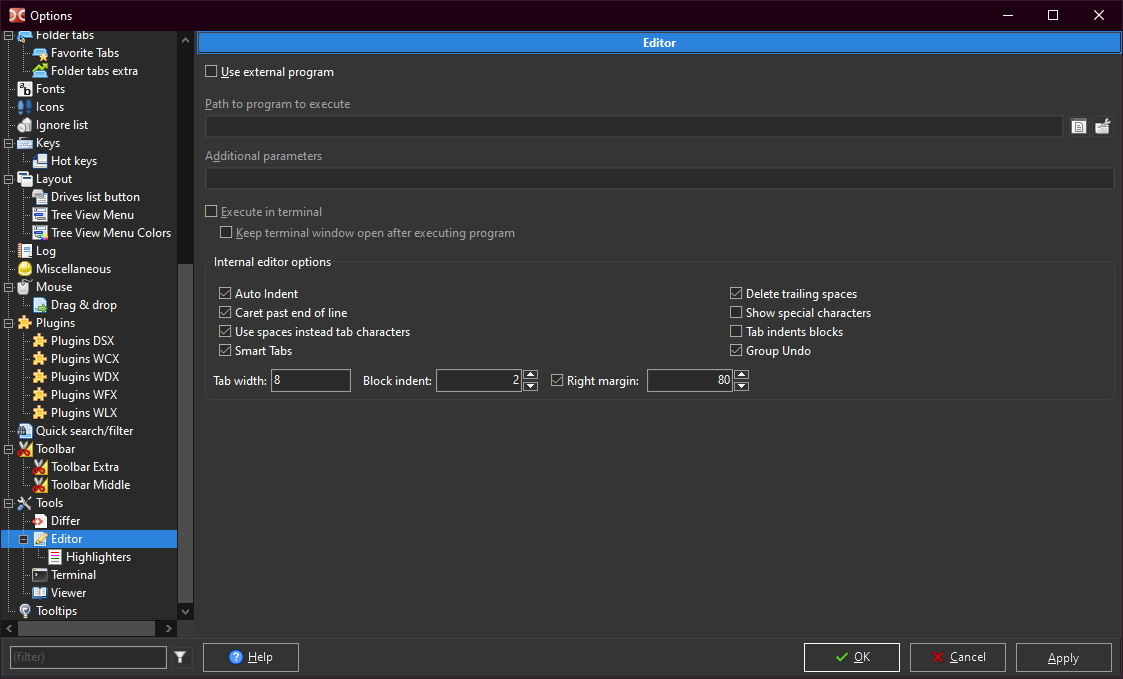Collapse the Layout tree node
The height and width of the screenshot is (679, 1123).
coord(10,179)
